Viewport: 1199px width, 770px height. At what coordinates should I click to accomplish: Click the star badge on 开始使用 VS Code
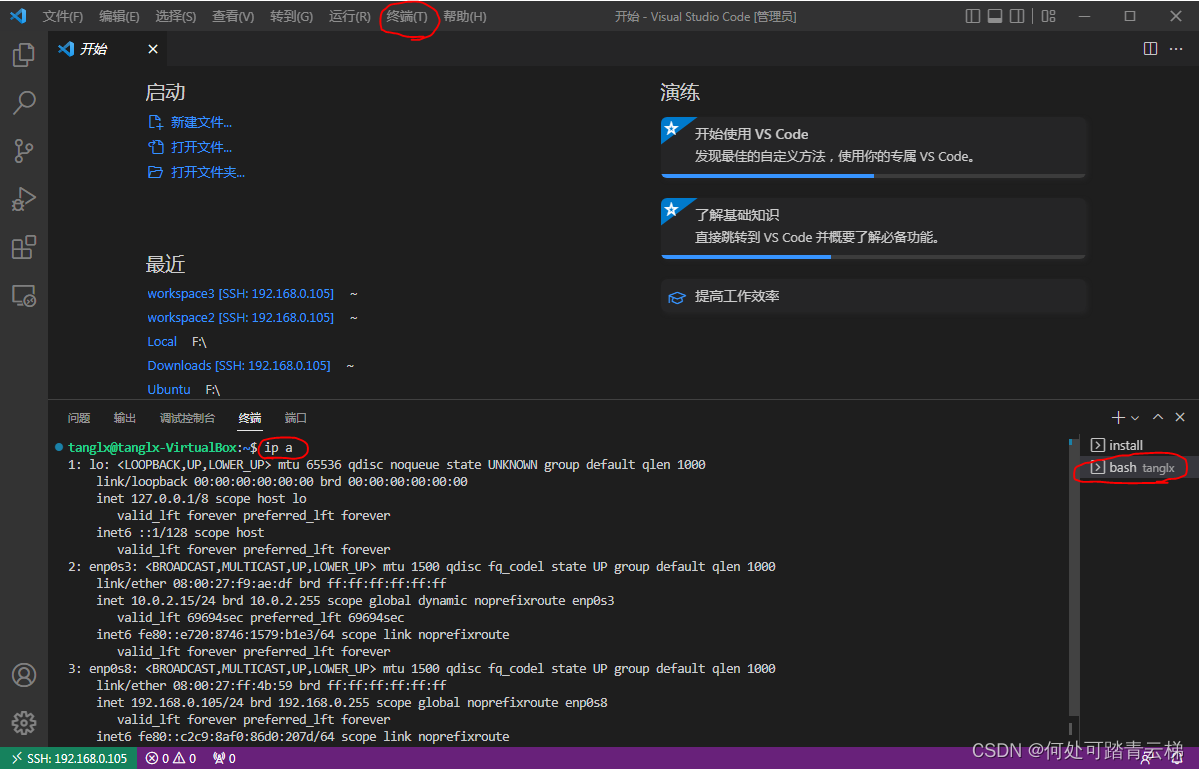[x=672, y=128]
